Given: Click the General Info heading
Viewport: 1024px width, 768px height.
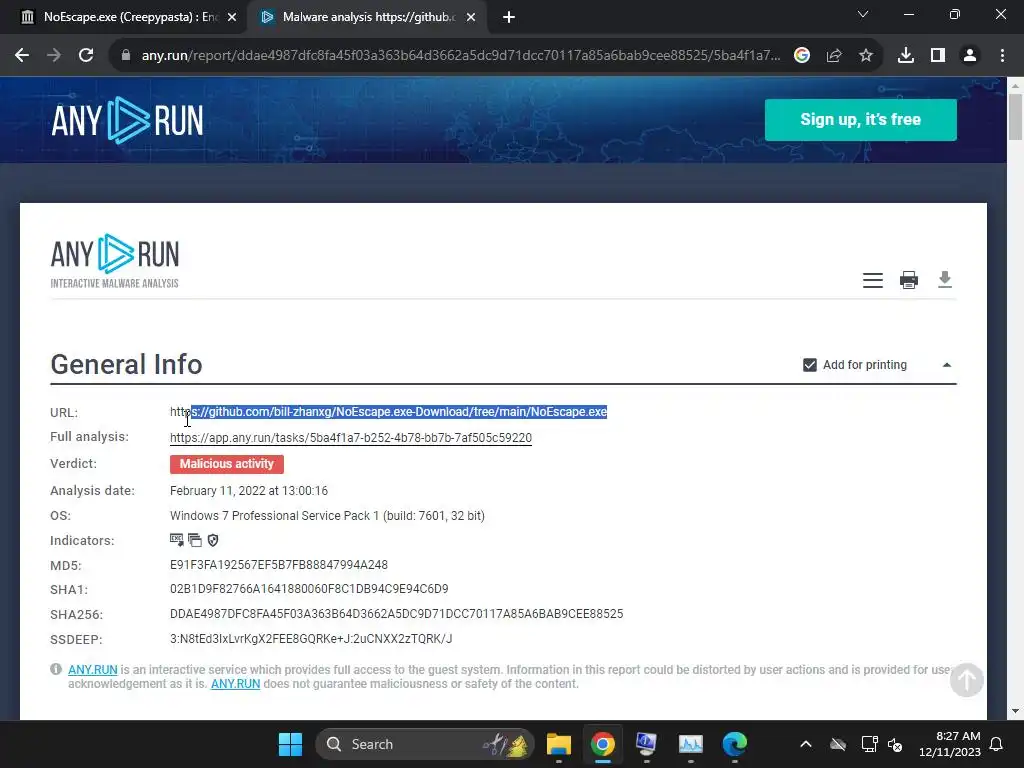Looking at the screenshot, I should pos(127,364).
